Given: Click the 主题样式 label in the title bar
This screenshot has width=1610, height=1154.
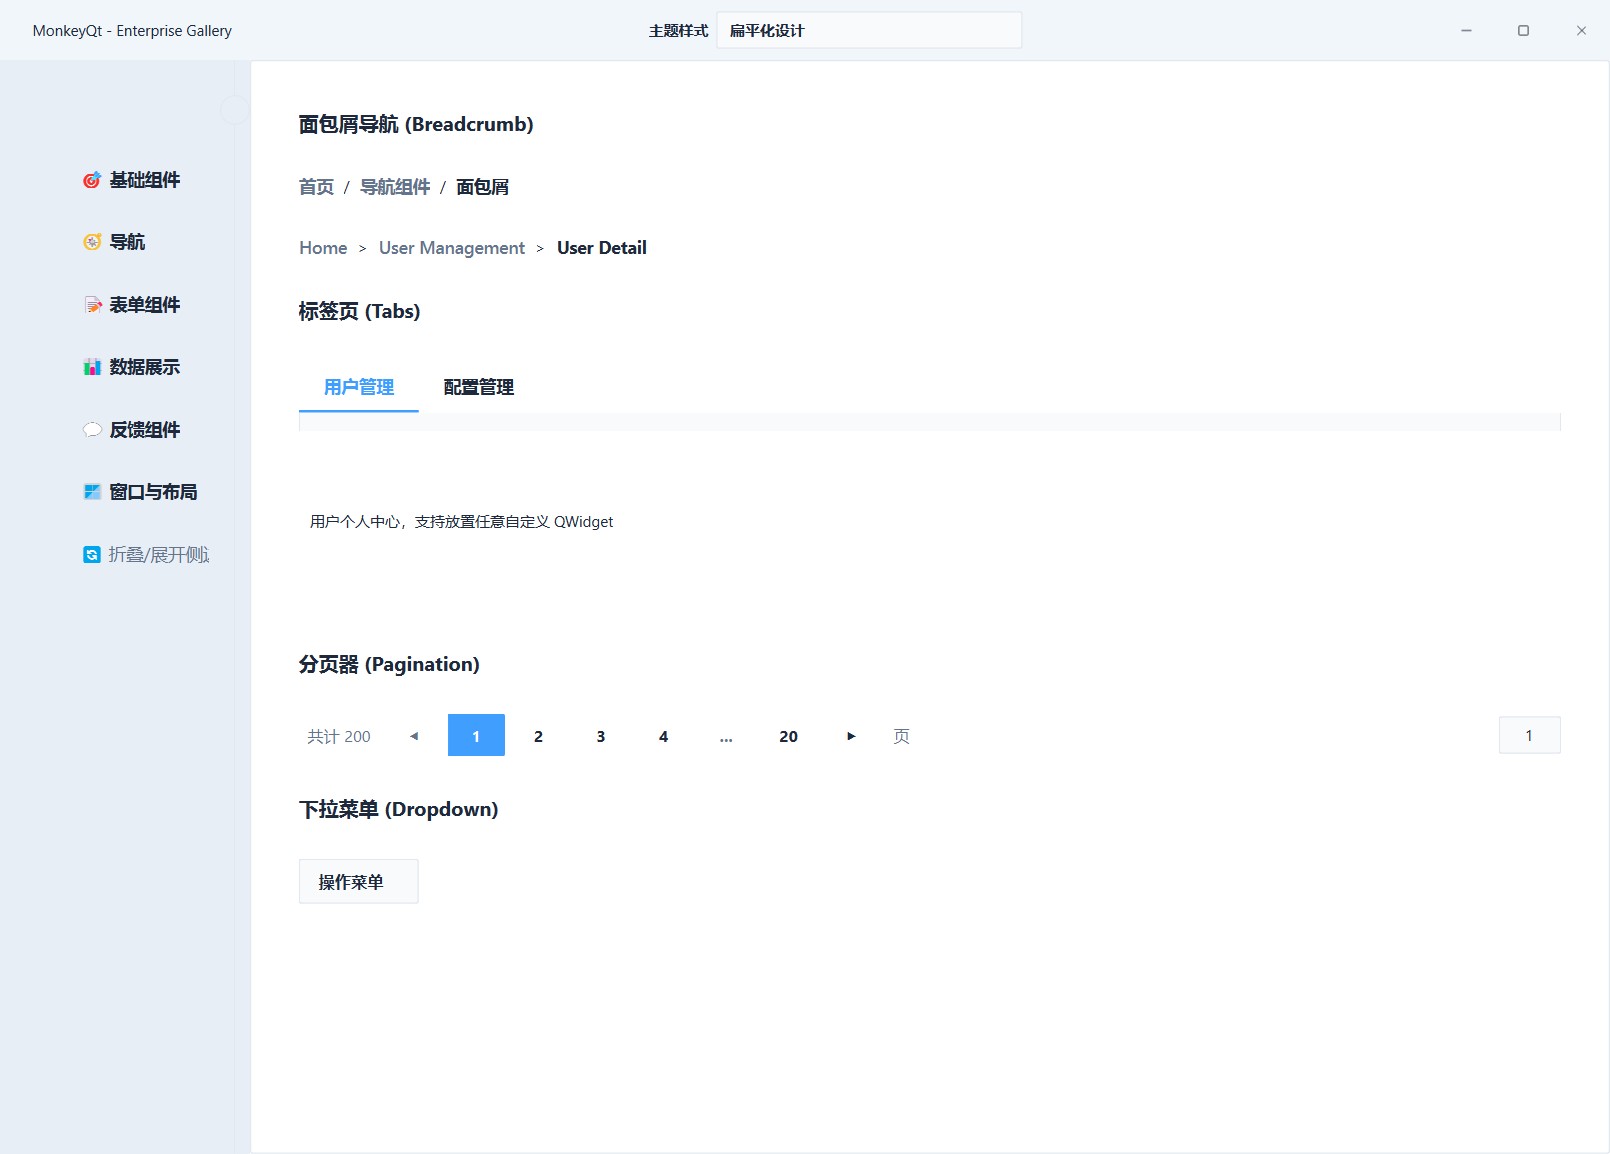Looking at the screenshot, I should point(678,30).
